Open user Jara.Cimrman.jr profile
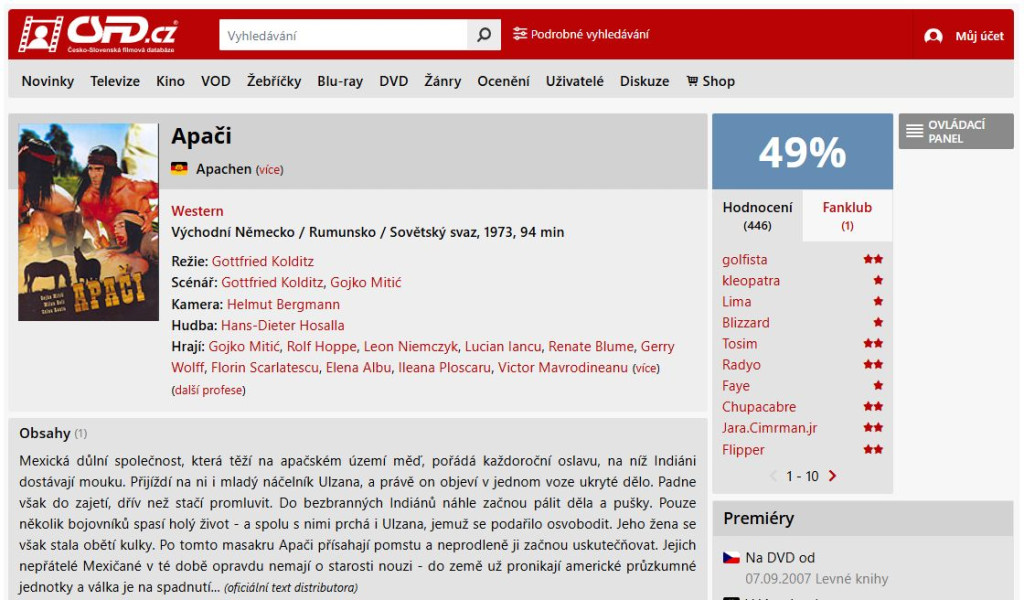 769,428
